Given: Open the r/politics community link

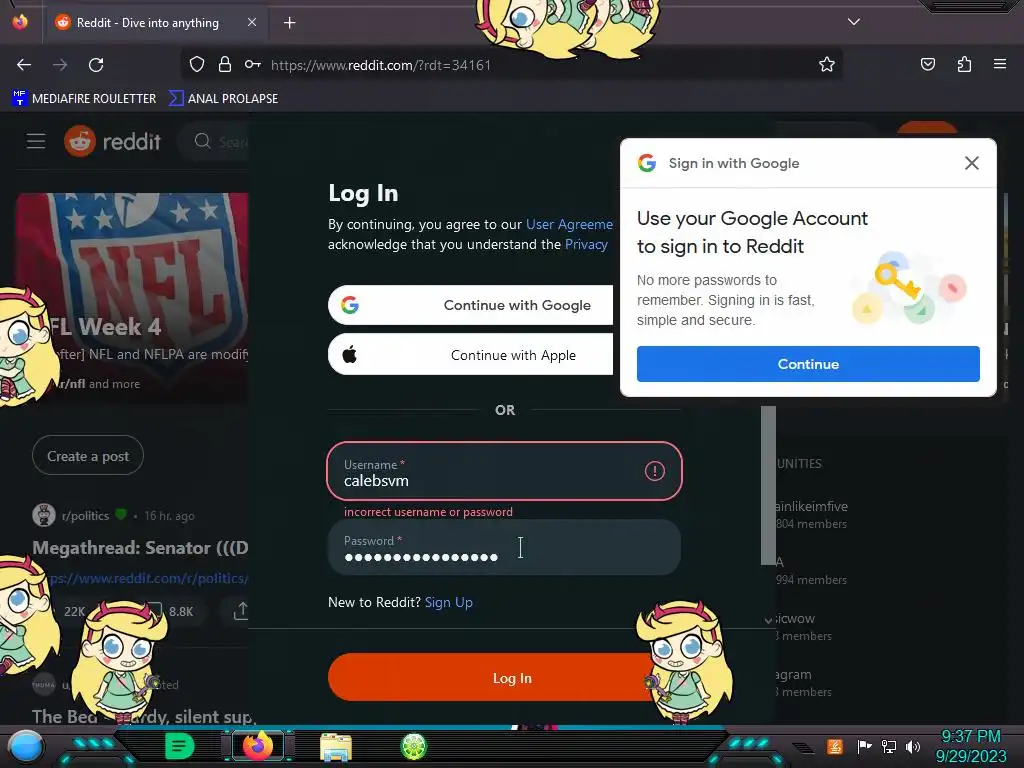Looking at the screenshot, I should point(86,516).
